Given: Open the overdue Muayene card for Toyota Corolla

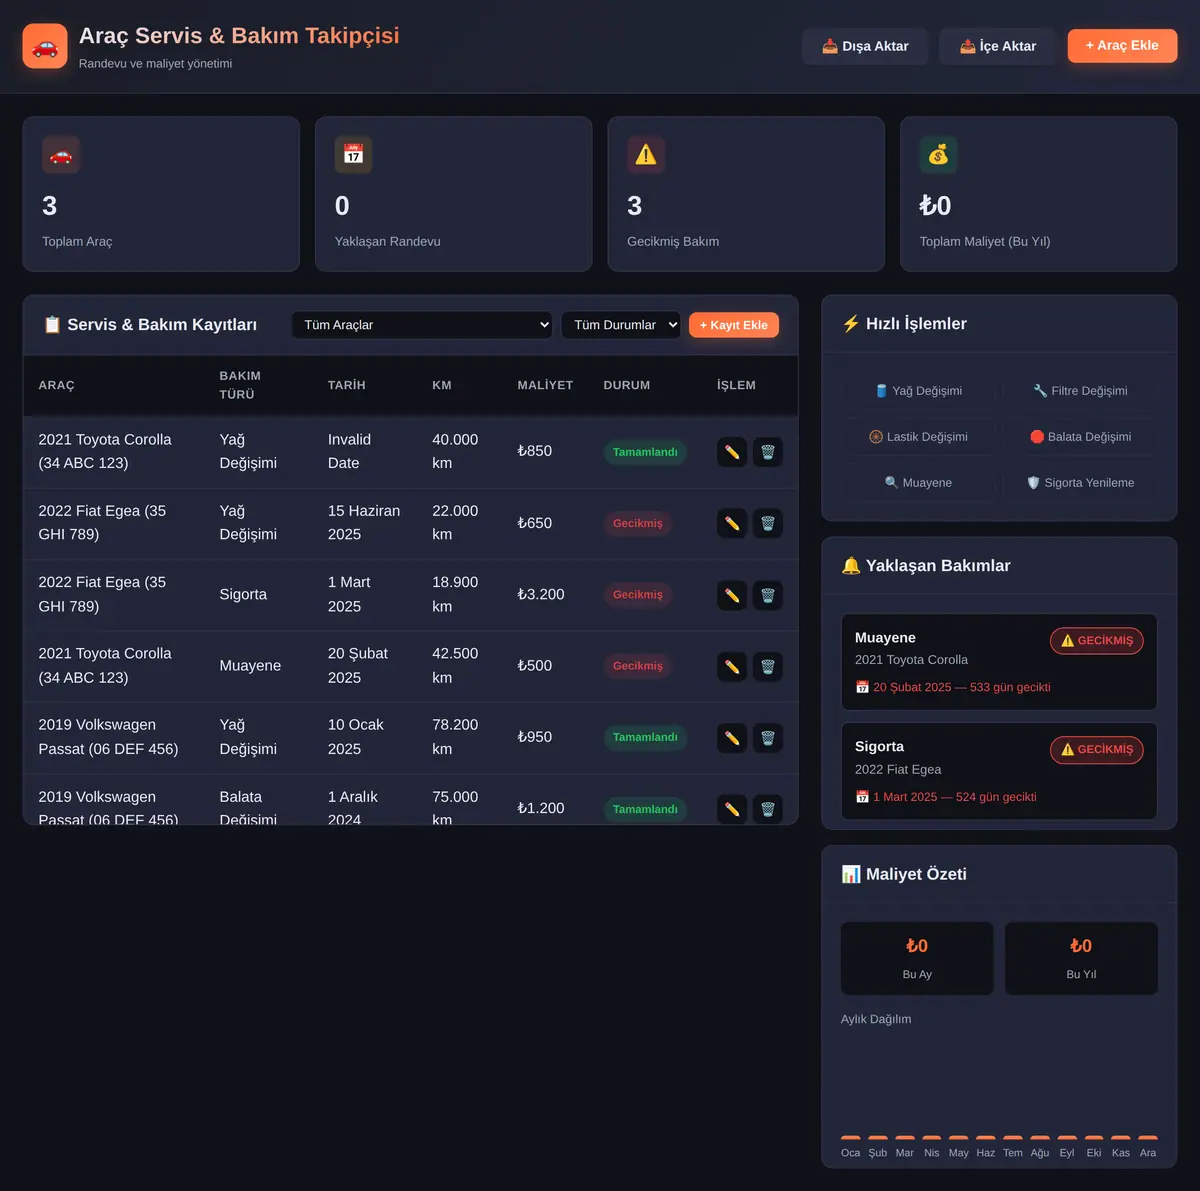Looking at the screenshot, I should click(x=999, y=662).
